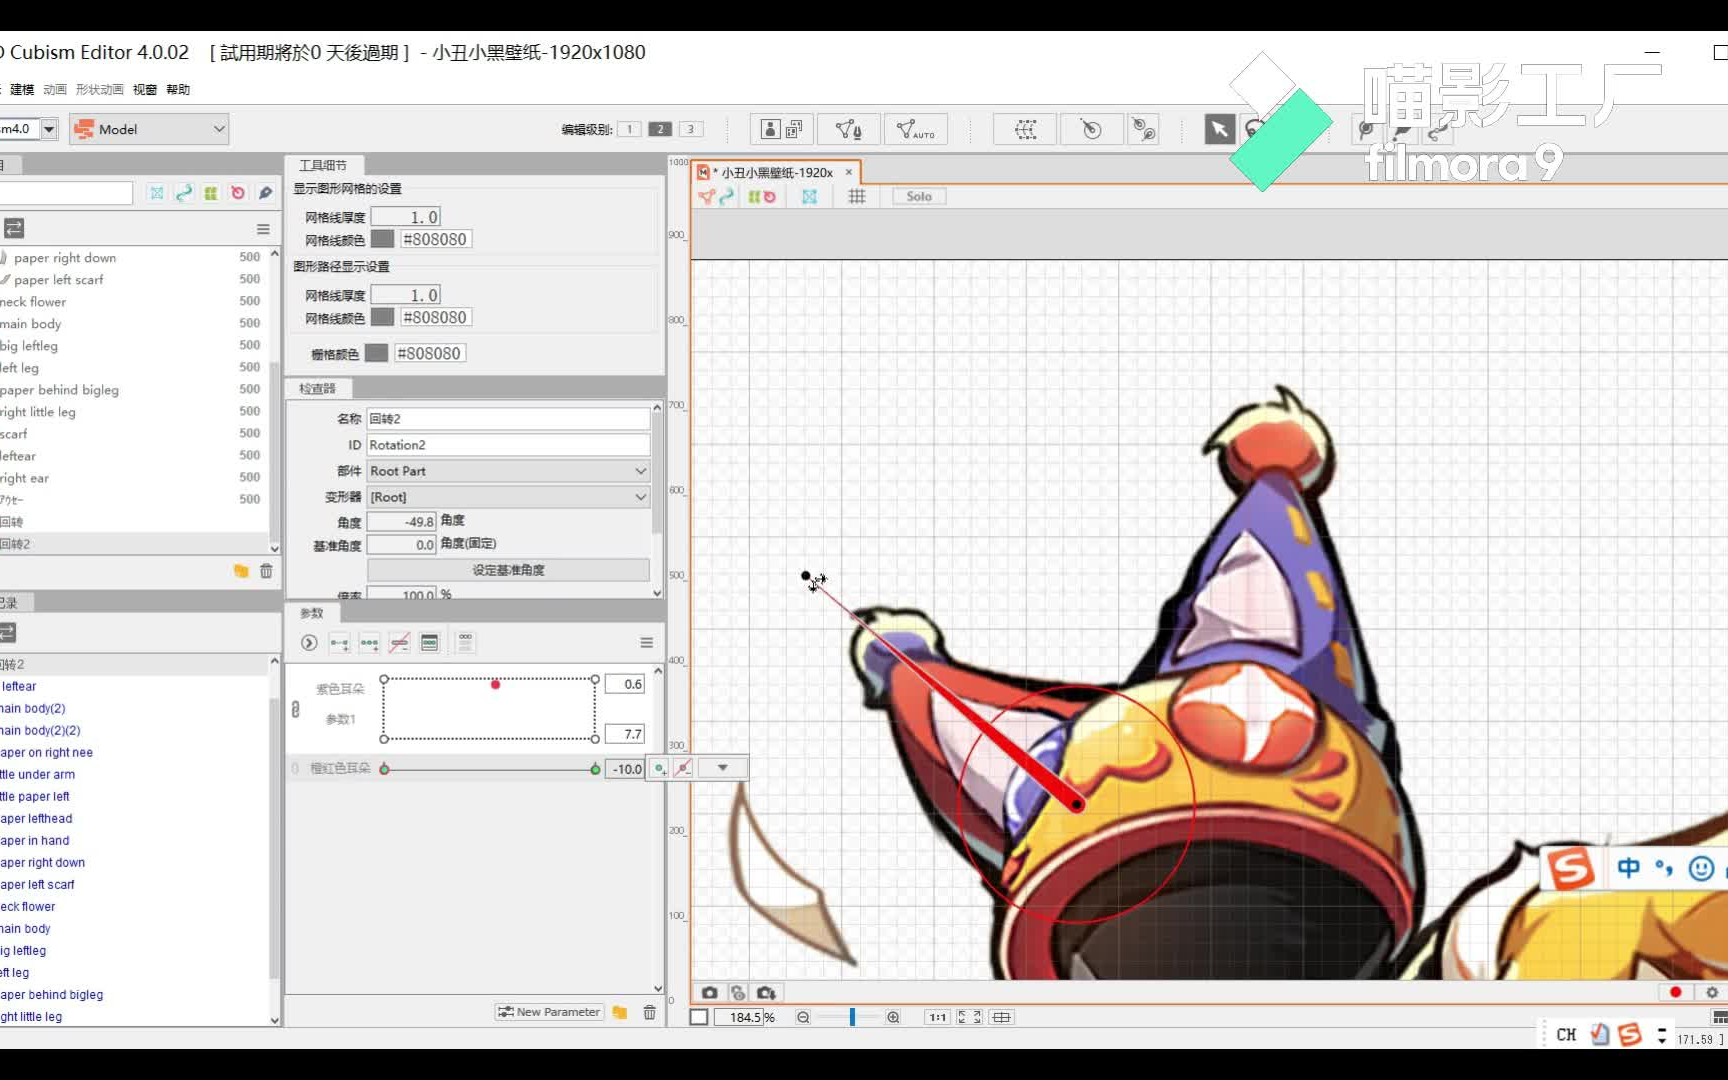
Task: Open the 建模 menu
Action: [22, 90]
